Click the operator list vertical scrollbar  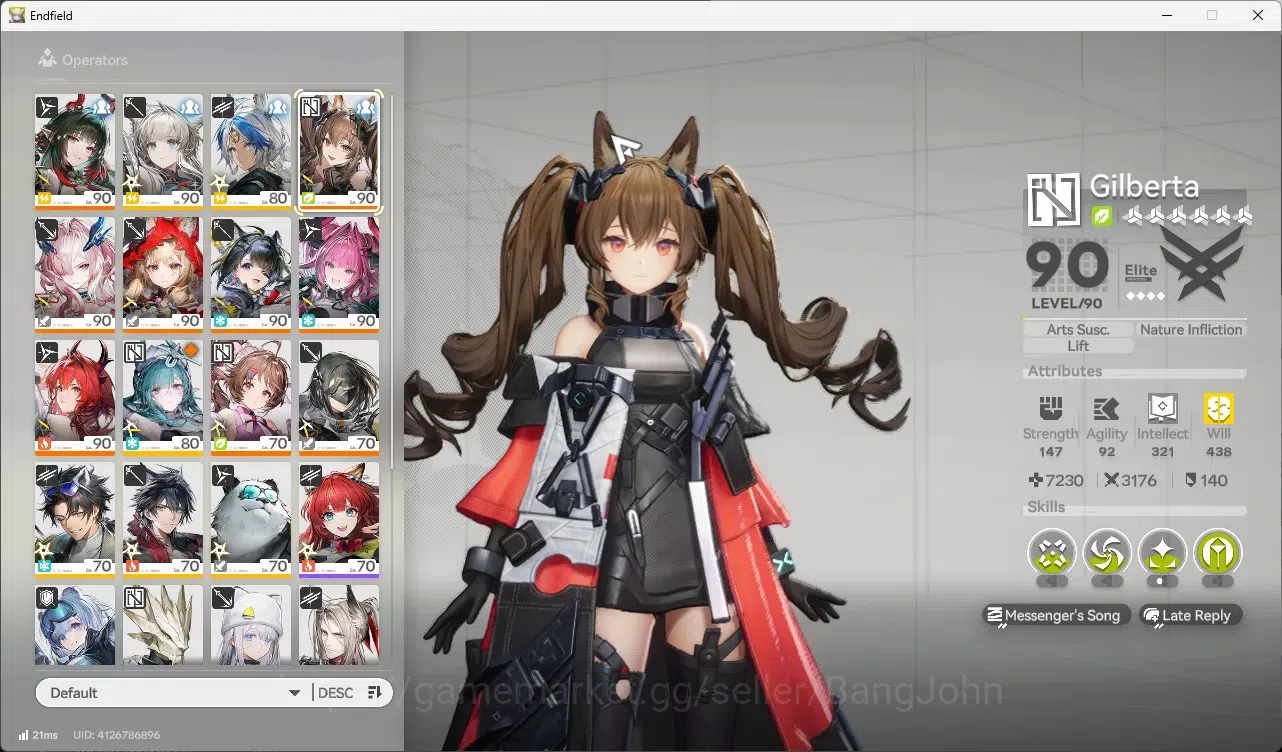coord(392,280)
